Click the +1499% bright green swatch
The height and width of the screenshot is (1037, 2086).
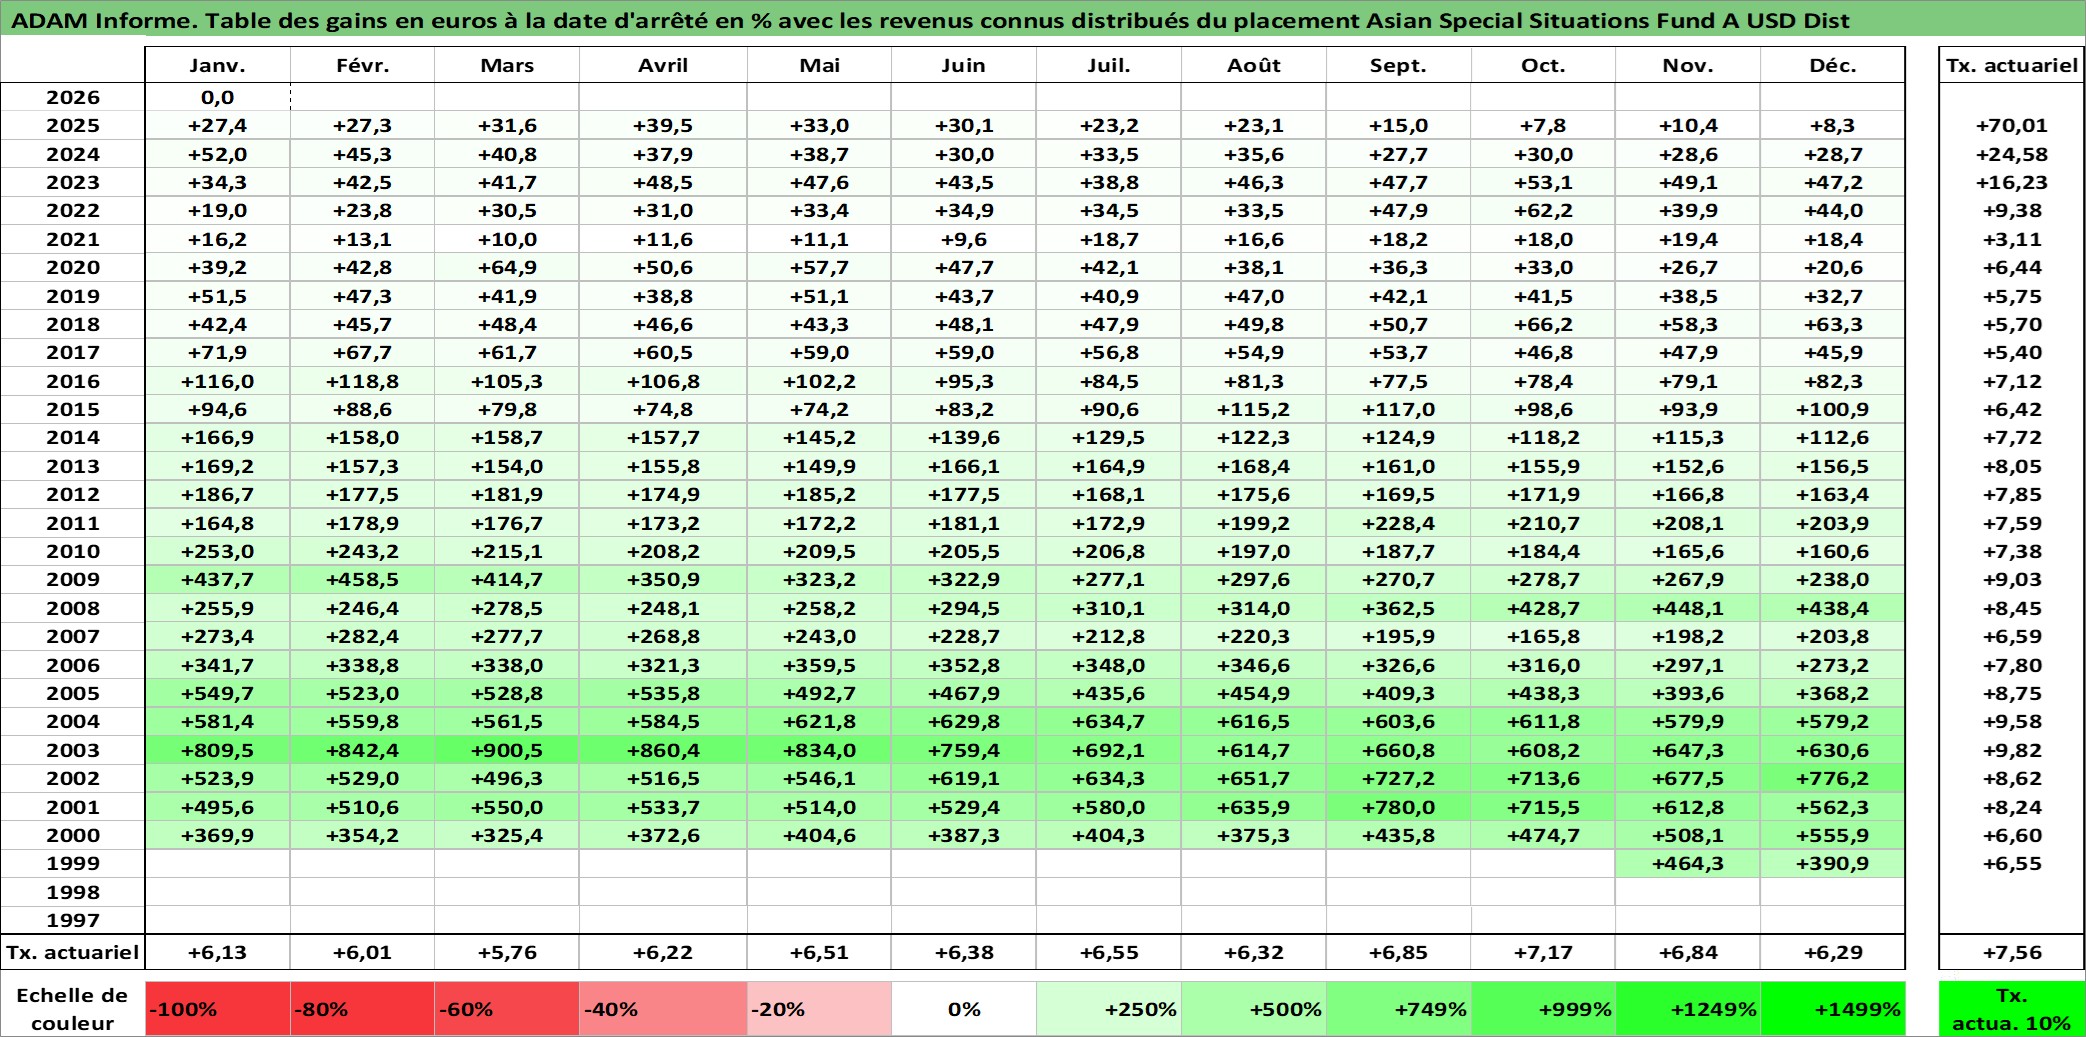pyautogui.click(x=1833, y=1009)
